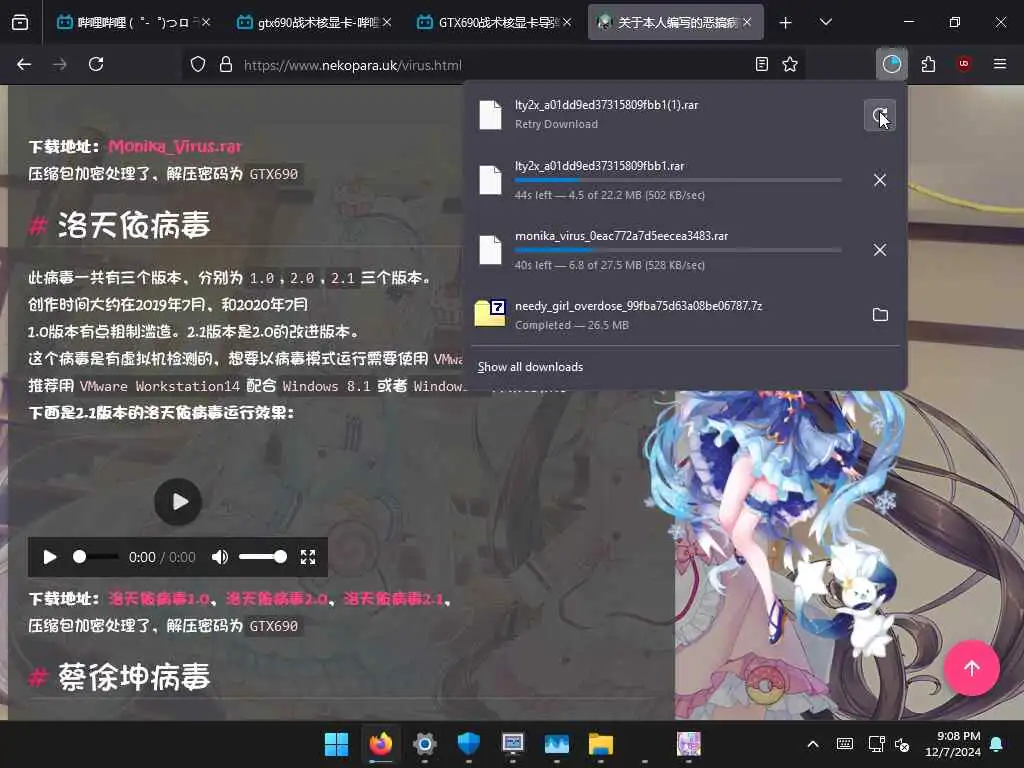Open Windows Security shield in taskbar

coord(468,744)
